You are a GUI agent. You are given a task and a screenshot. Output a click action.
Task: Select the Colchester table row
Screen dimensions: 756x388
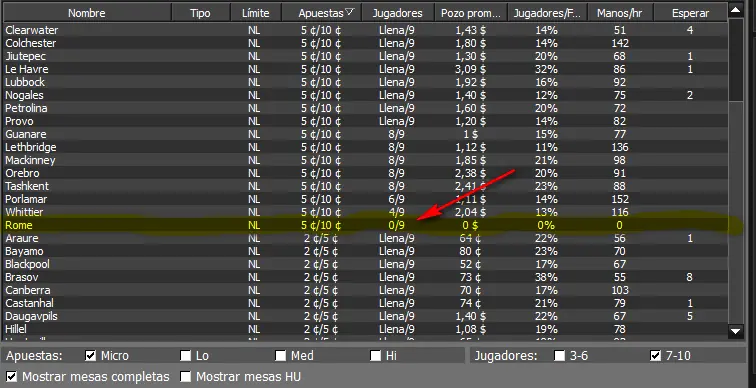click(365, 43)
